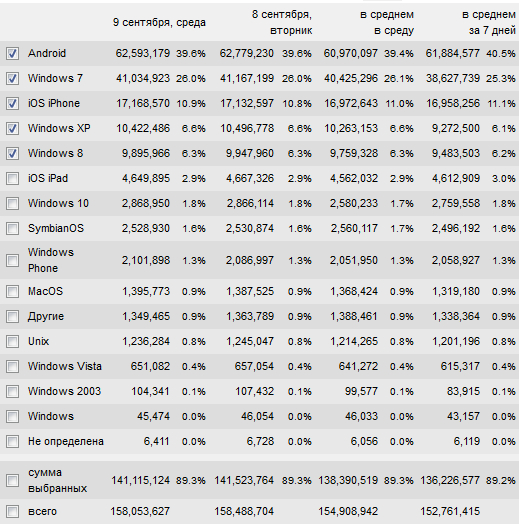Check the сумма выбранных checkbox
The height and width of the screenshot is (524, 519).
point(12,481)
